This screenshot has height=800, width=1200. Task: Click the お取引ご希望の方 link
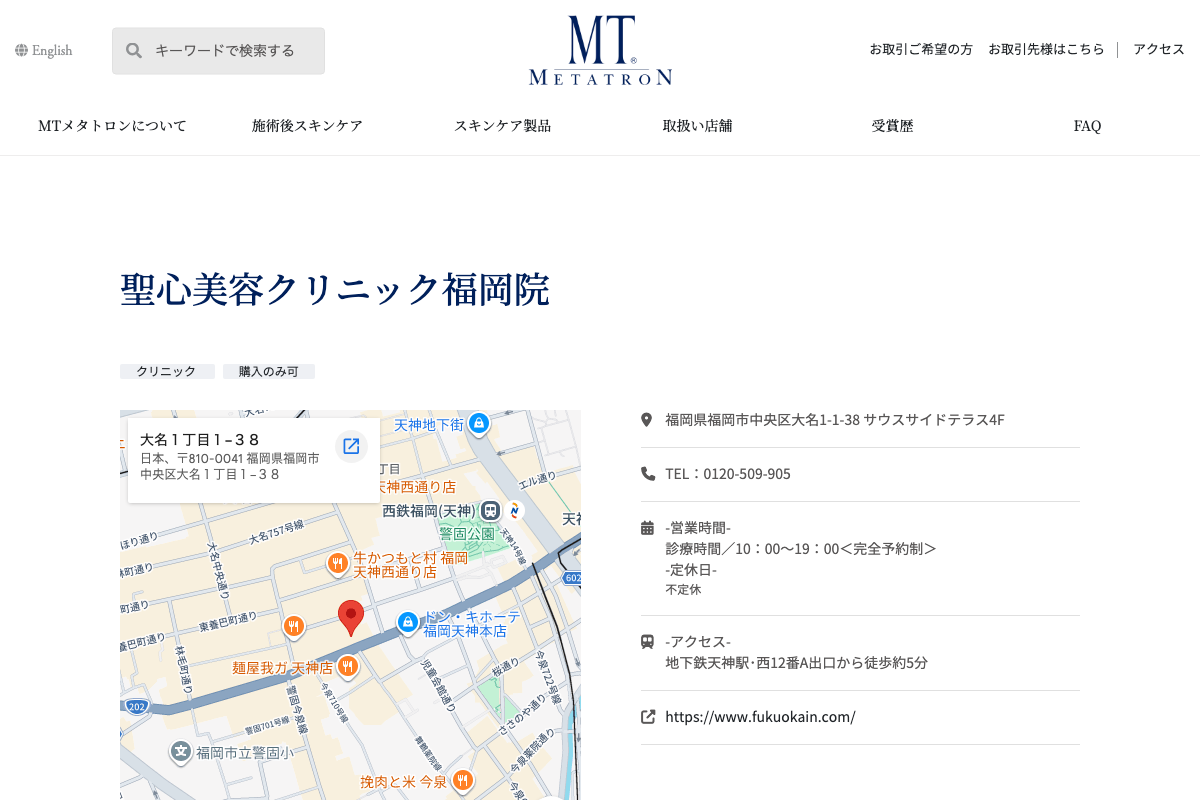pyautogui.click(x=919, y=49)
